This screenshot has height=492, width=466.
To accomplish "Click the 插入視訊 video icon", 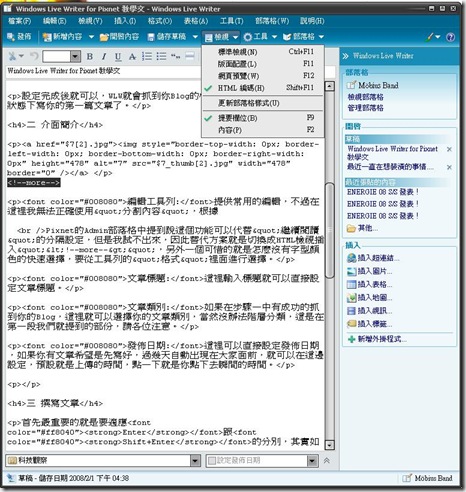I will pos(351,311).
